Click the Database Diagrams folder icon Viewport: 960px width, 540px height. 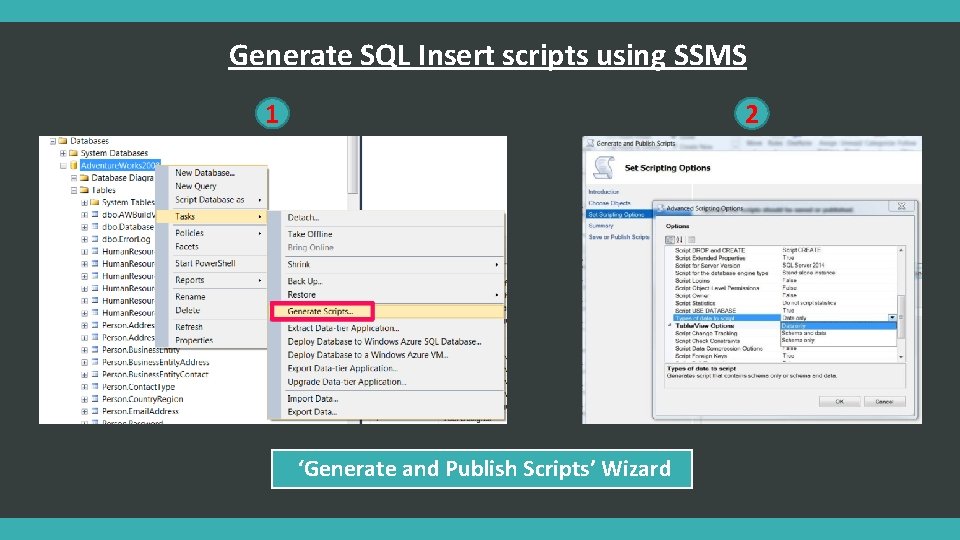pos(84,178)
